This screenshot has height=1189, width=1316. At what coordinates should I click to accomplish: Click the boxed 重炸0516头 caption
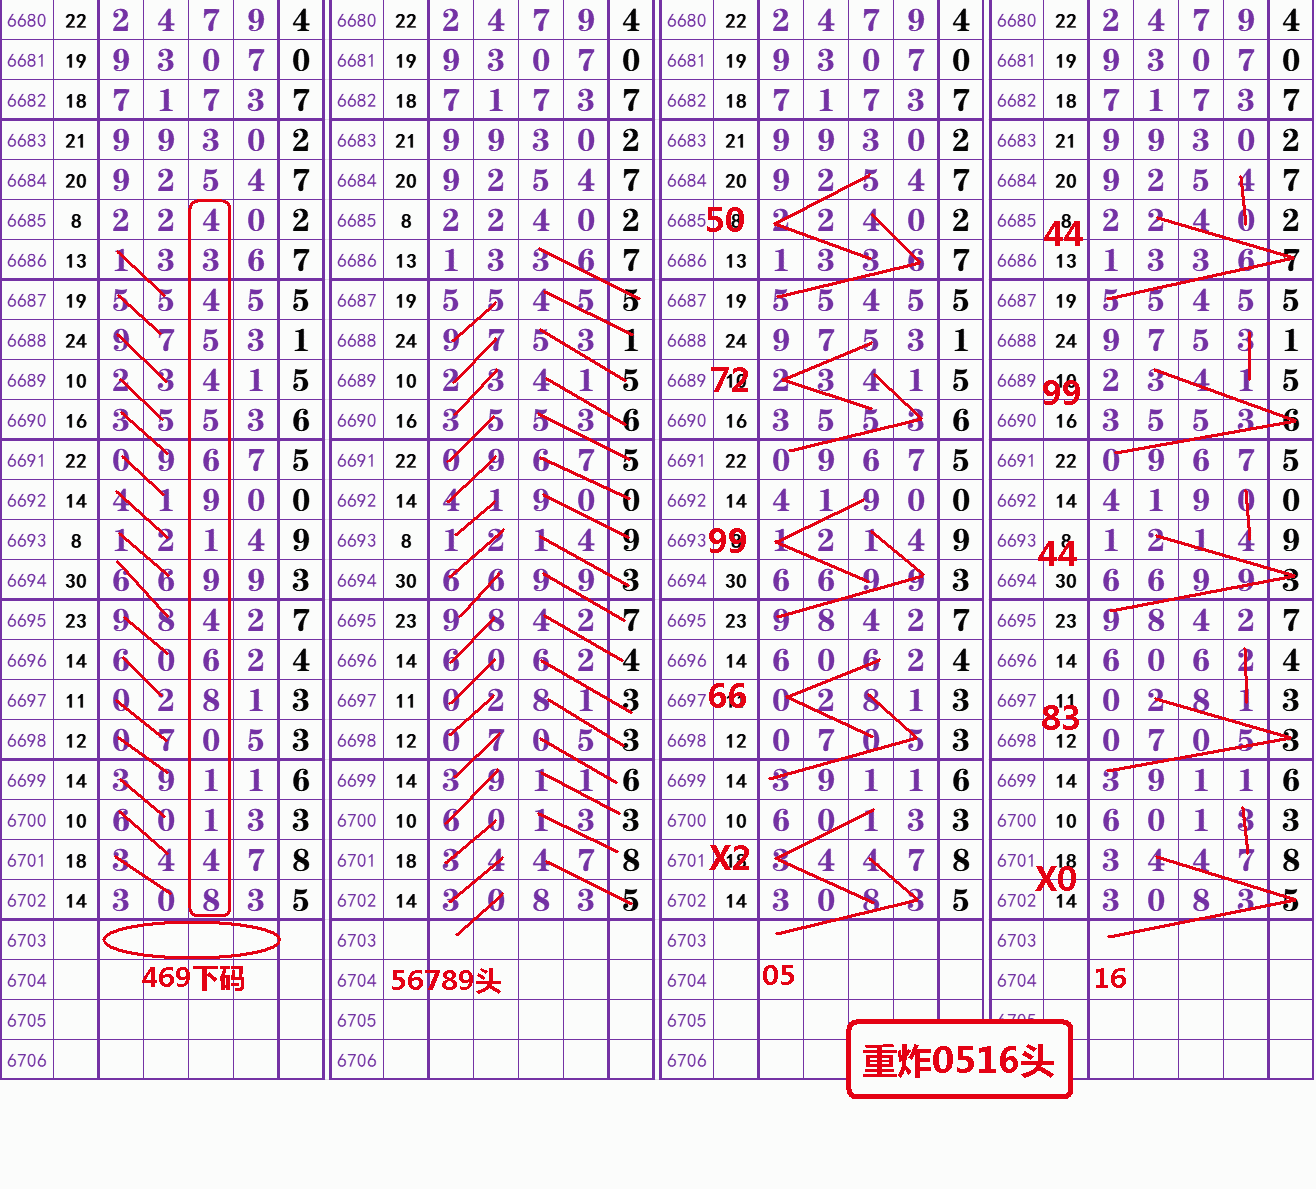click(959, 1060)
